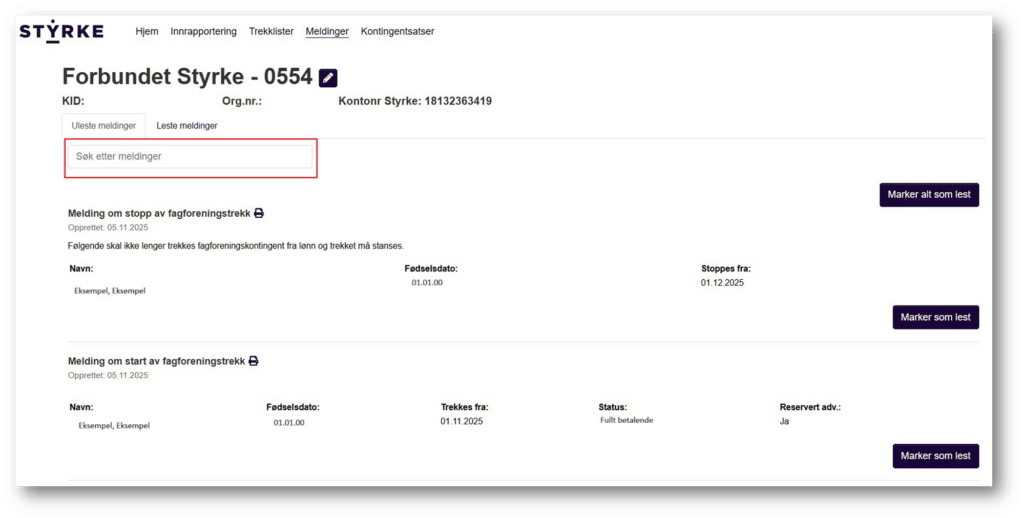Edit union details with pencil icon
The image size is (1024, 518).
tap(328, 78)
